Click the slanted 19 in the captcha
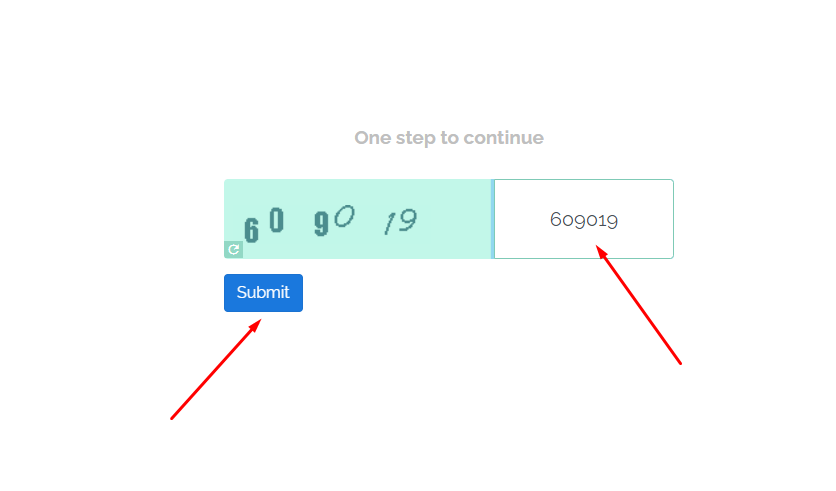Viewport: 836px width, 491px height. (401, 221)
